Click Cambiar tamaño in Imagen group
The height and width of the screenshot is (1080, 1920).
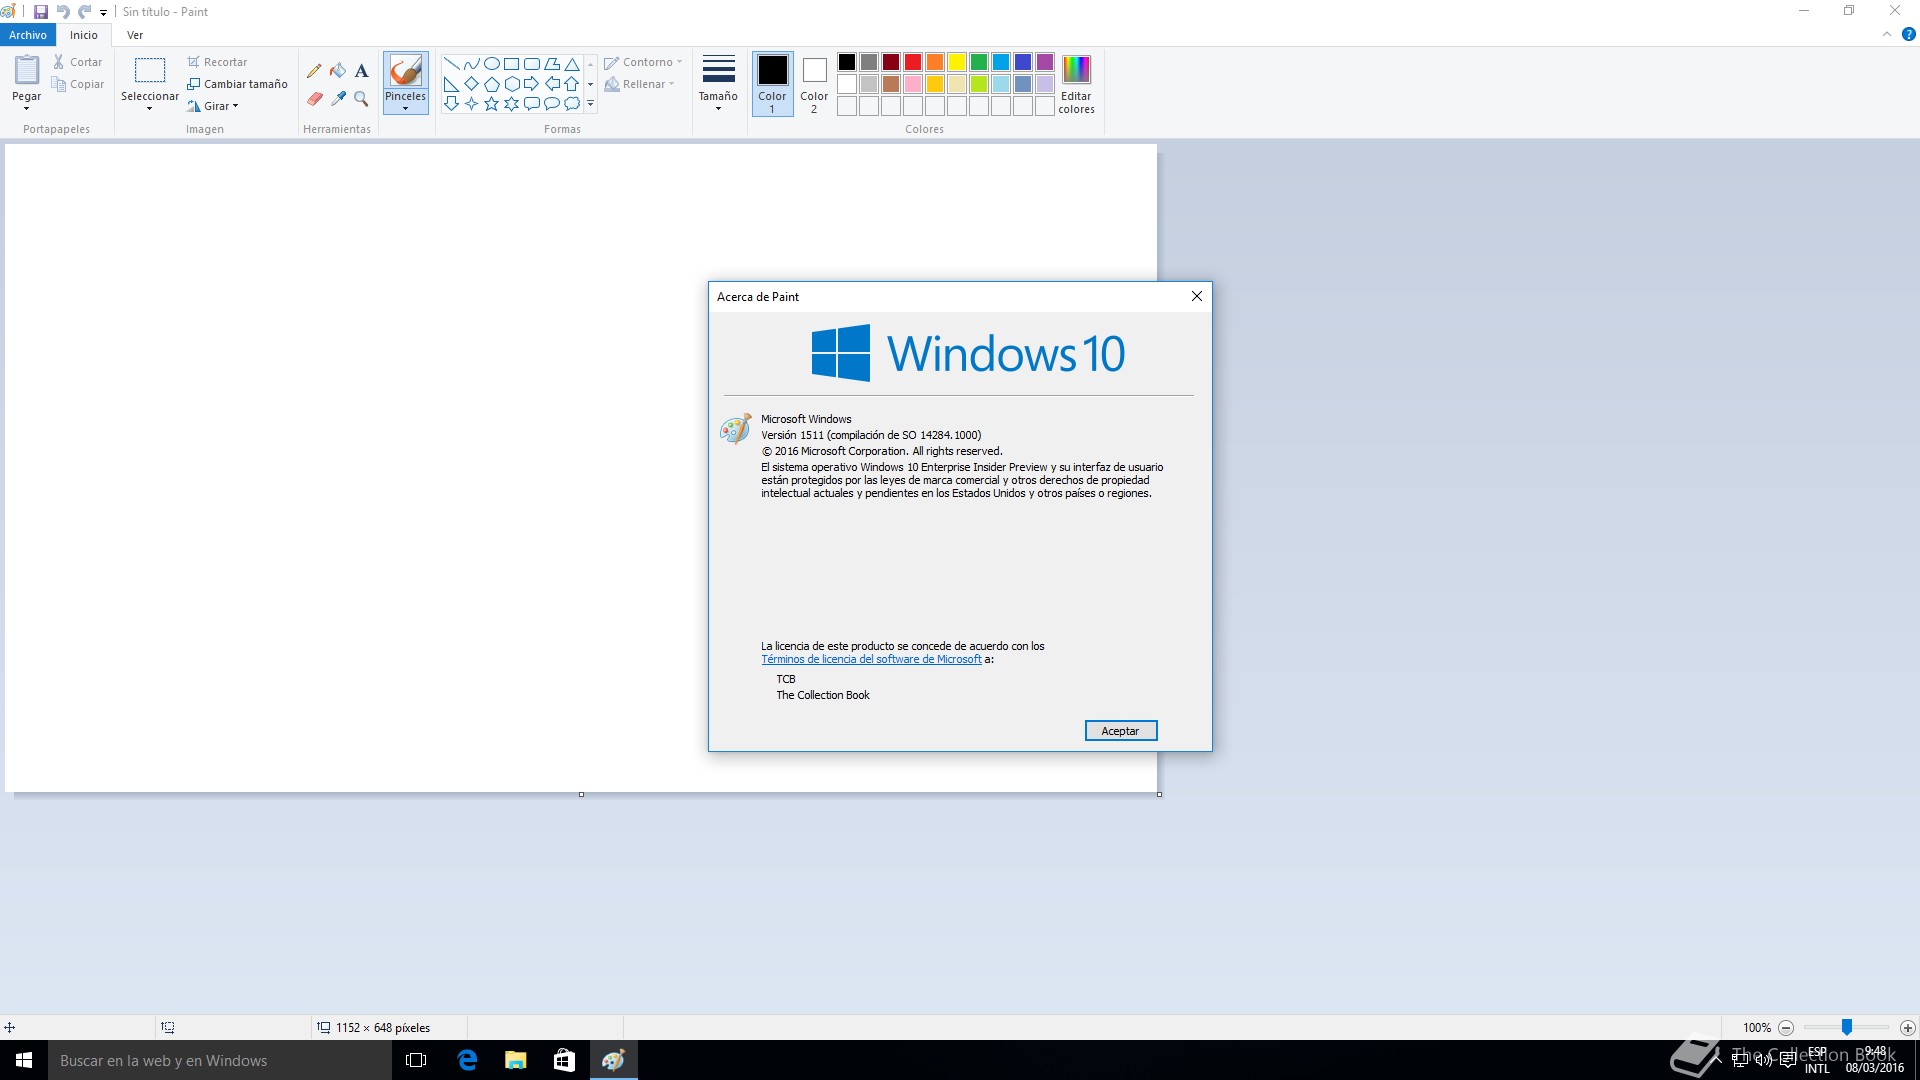click(x=237, y=84)
